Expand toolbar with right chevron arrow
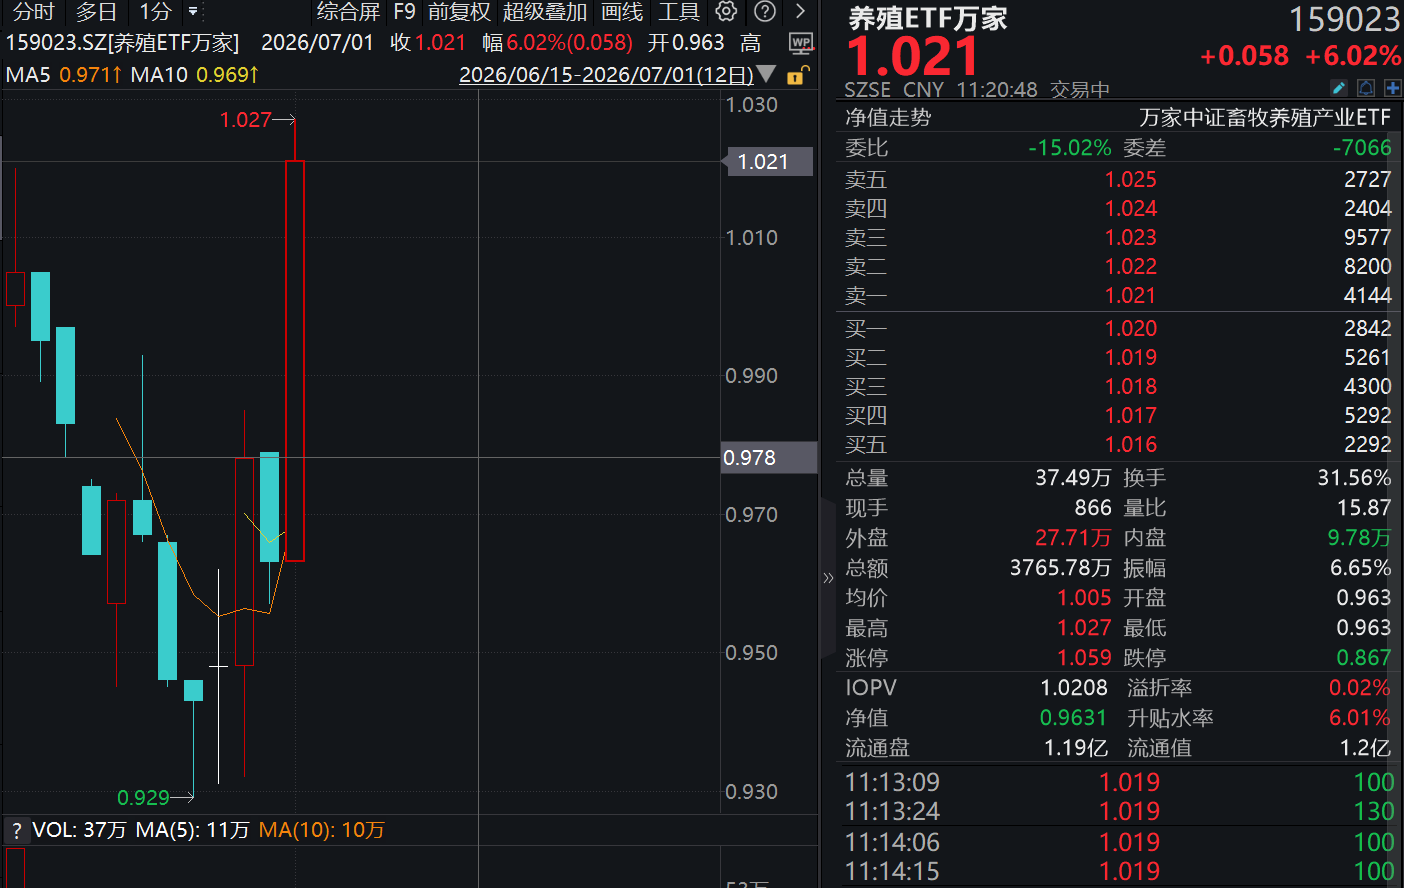1404x888 pixels. point(800,12)
